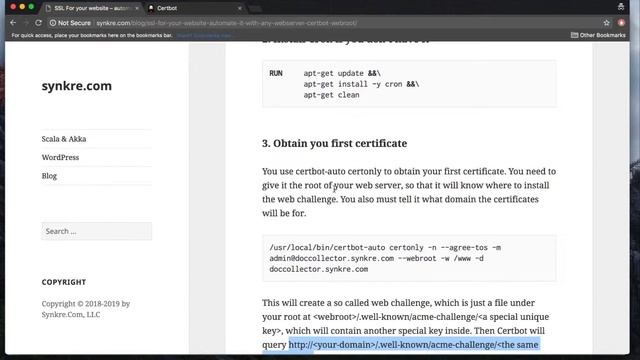Click the 'apt-get clean' code line
Viewport: 640px width, 360px height.
(x=331, y=95)
